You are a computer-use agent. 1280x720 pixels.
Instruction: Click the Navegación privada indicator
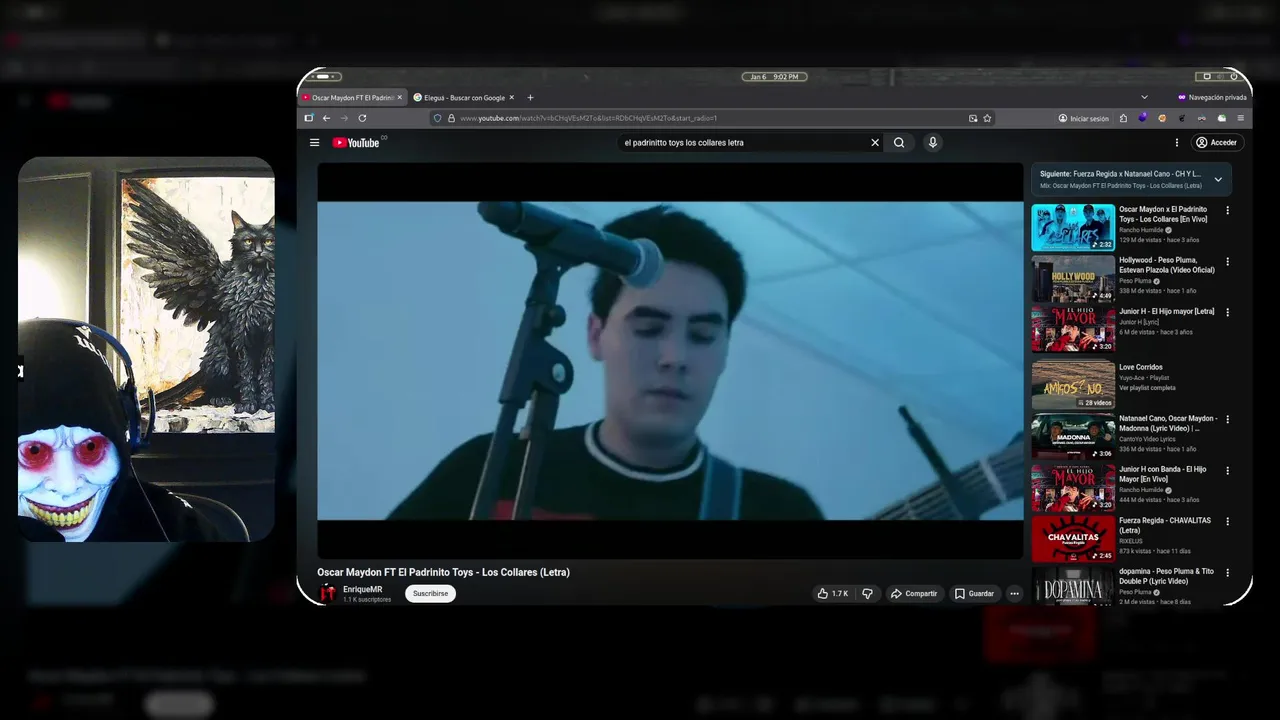tap(1212, 97)
